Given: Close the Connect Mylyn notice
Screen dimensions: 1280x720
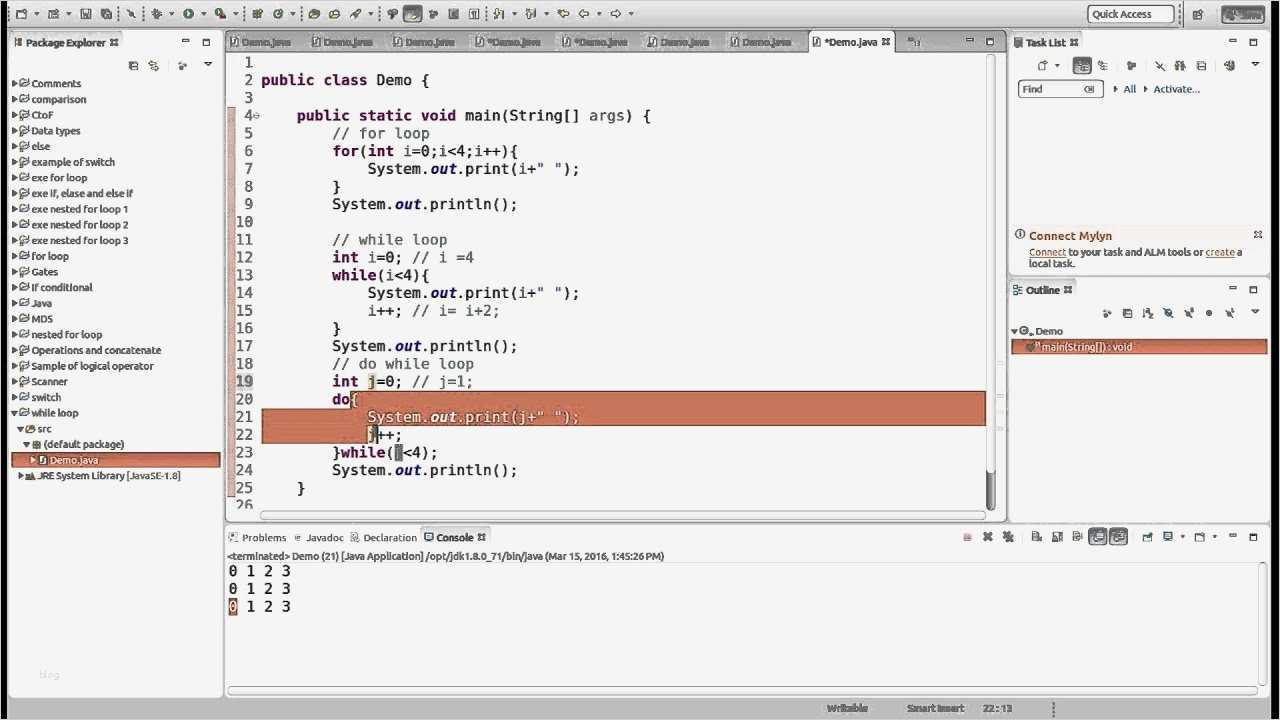Looking at the screenshot, I should point(1258,235).
